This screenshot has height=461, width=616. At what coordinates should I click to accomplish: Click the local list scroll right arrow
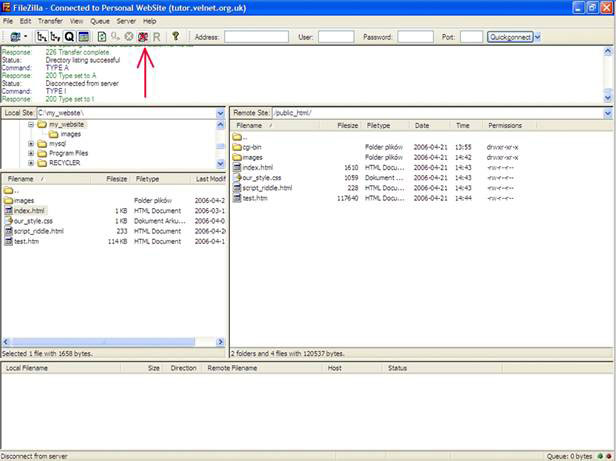(220, 342)
